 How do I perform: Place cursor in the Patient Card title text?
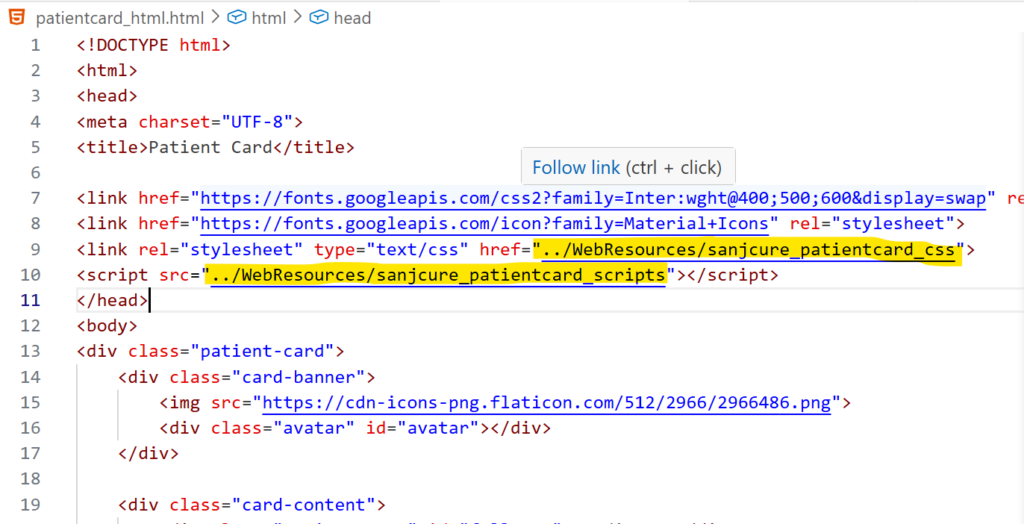[210, 147]
